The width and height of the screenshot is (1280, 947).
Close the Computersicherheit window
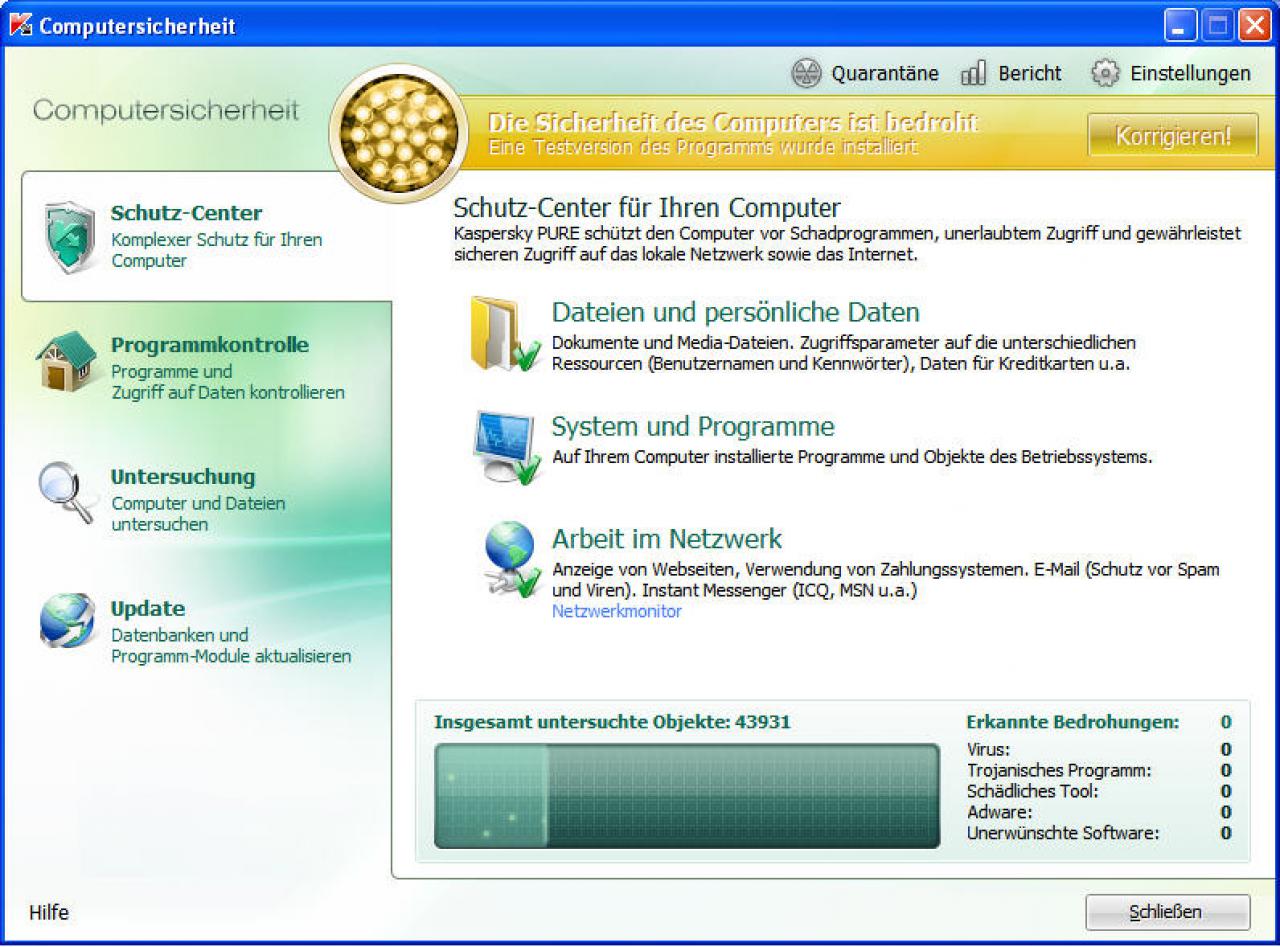tap(1254, 25)
